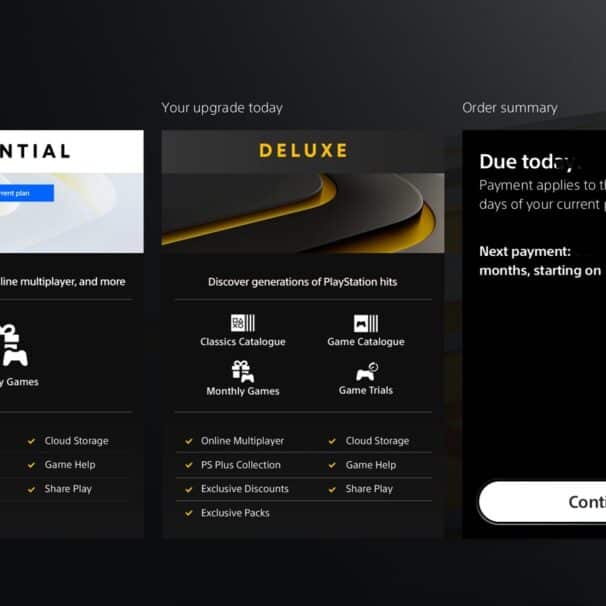Click checkmark next to Exclusive Packs

[x=189, y=513]
